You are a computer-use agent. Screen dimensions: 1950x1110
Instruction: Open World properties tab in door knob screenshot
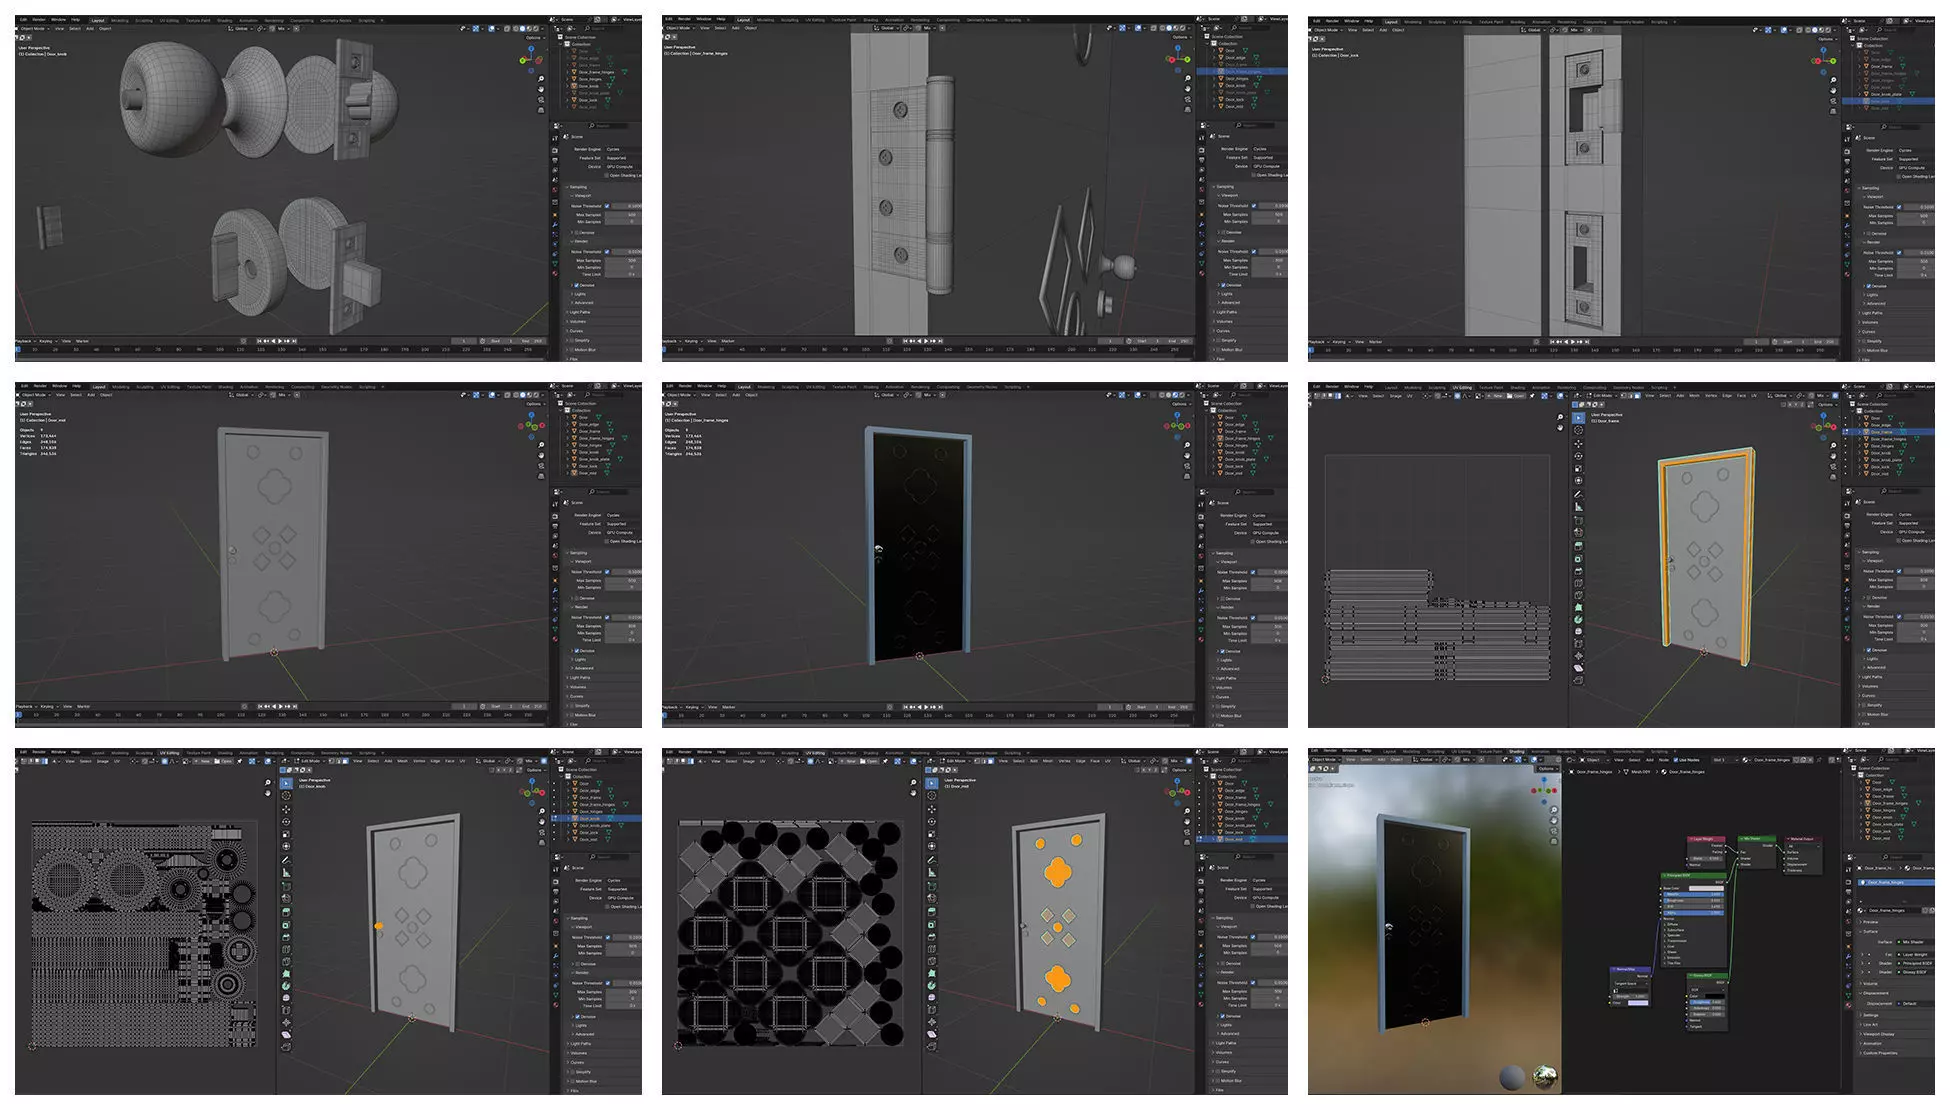[555, 190]
